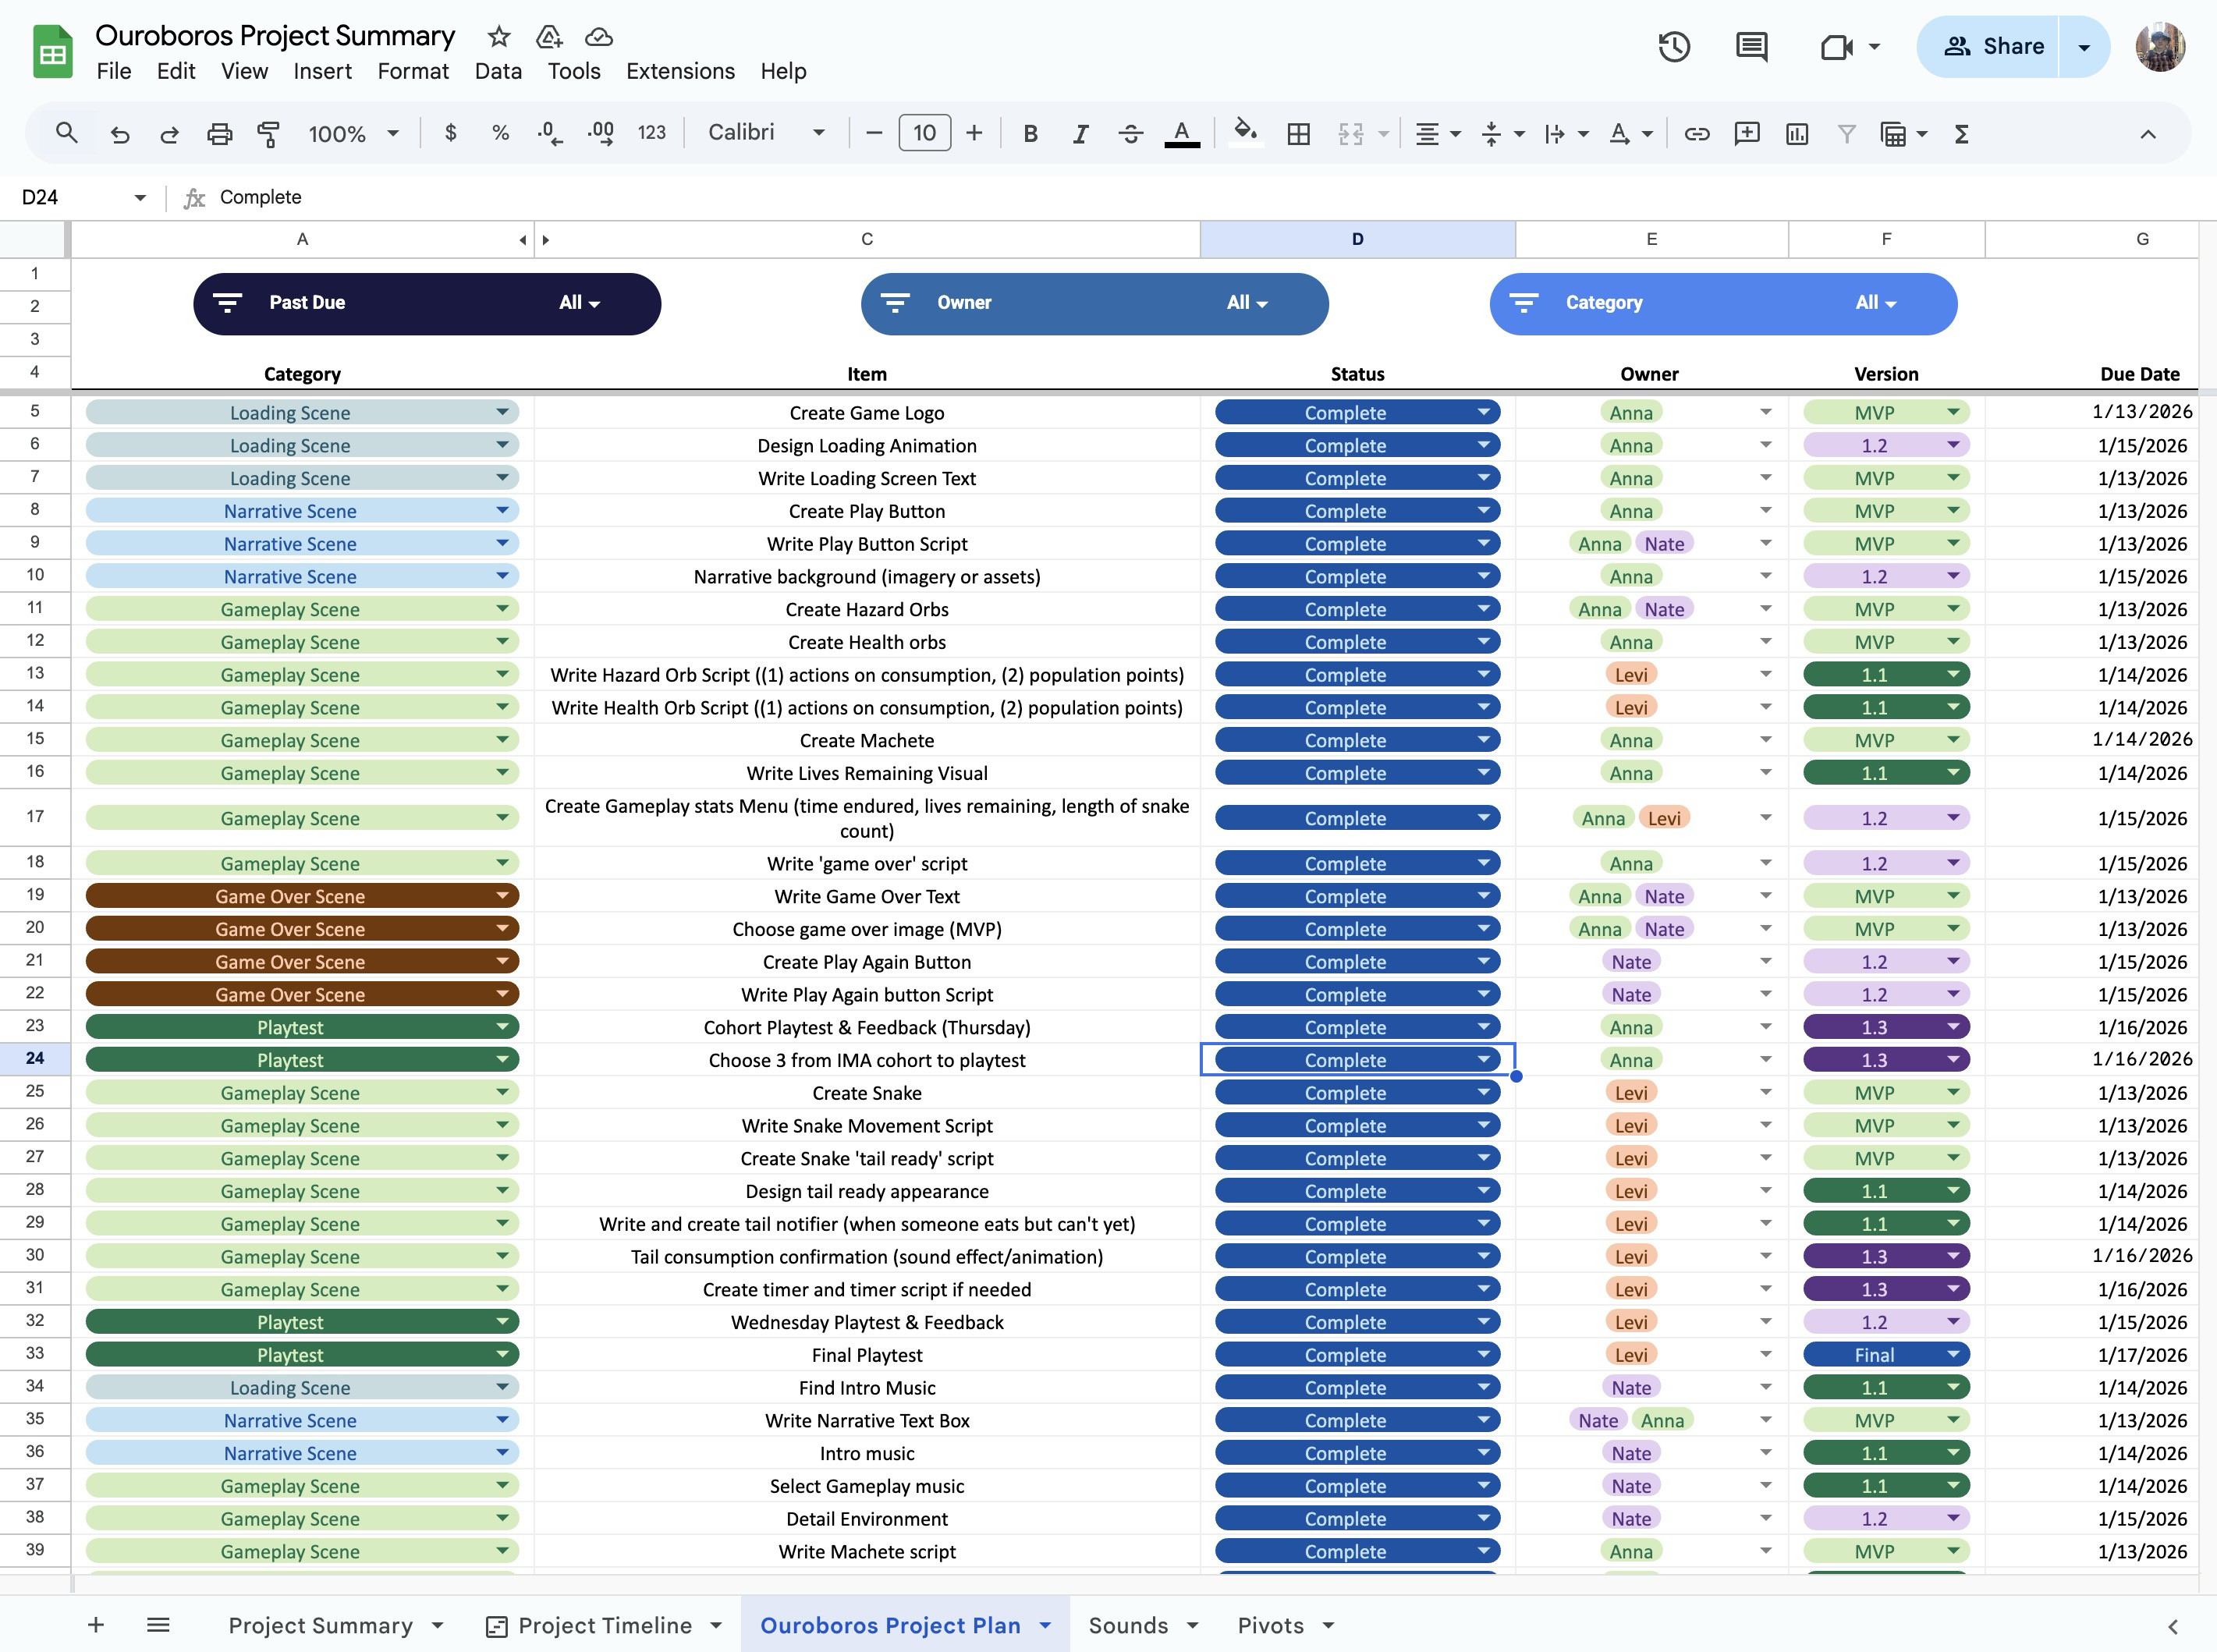Open Status dropdown for Create Game Logo
This screenshot has height=1652, width=2217.
coord(1484,412)
